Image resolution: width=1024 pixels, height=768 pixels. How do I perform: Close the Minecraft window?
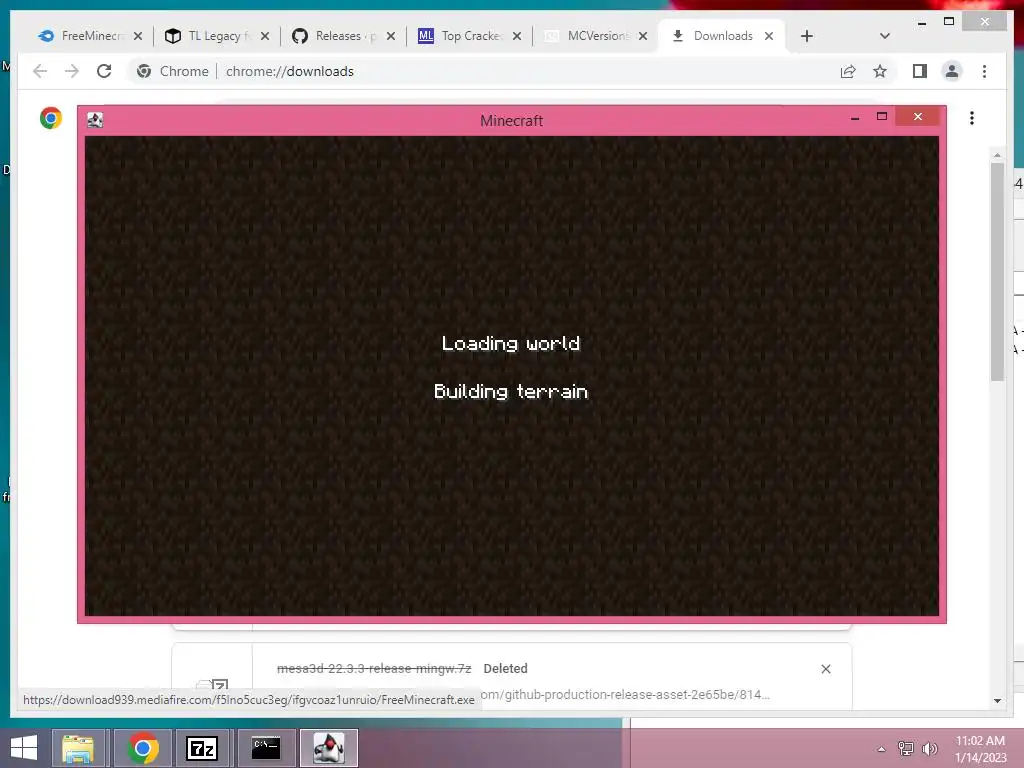pyautogui.click(x=918, y=116)
